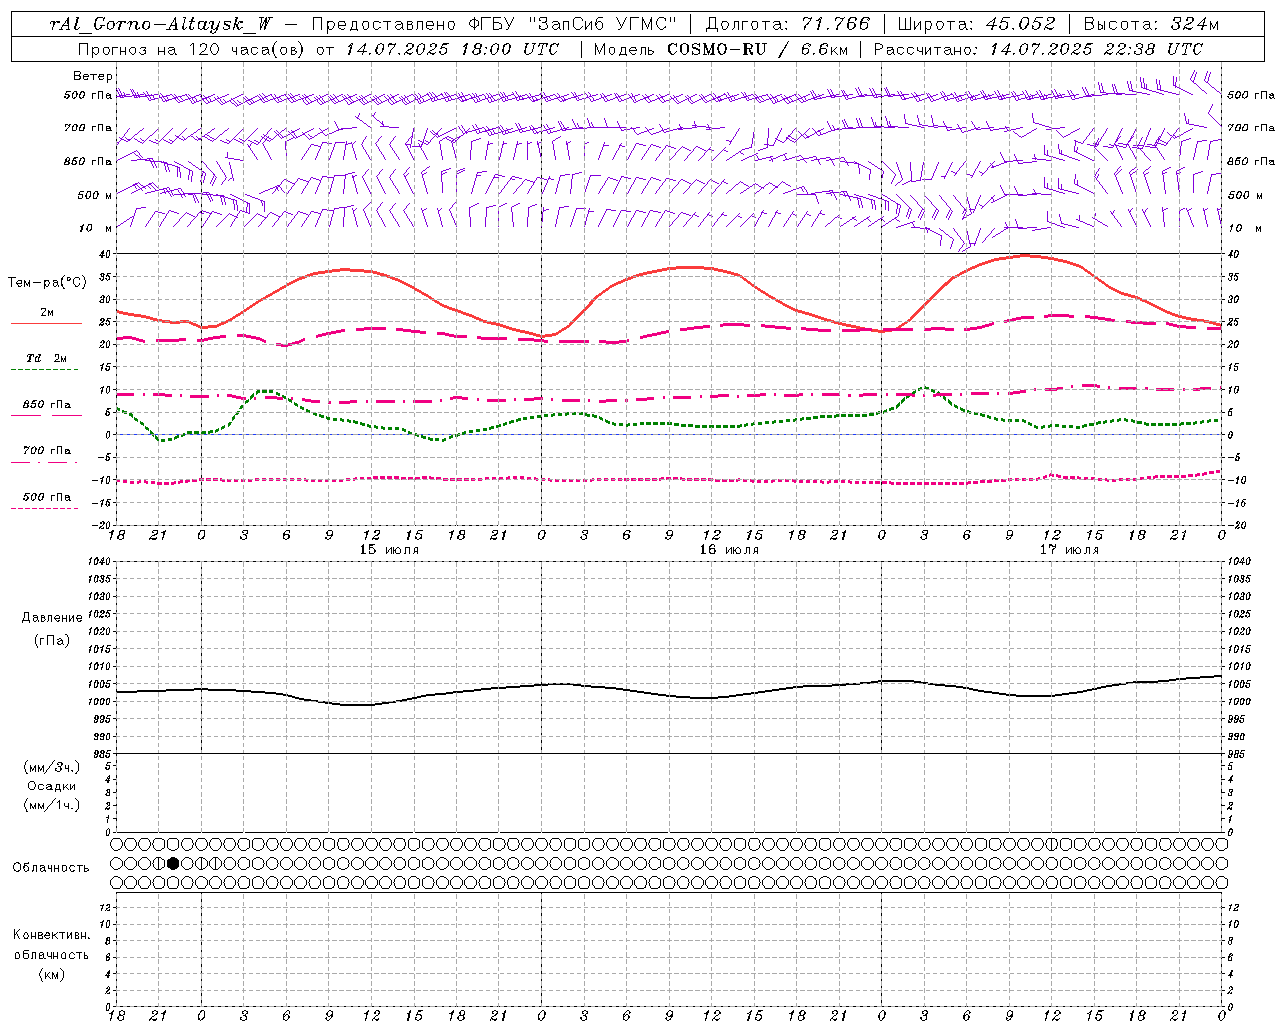The width and height of the screenshot is (1280, 1024).
Task: Click the dotted line sample under the 500 гПа temperature legend
Action: (x=45, y=509)
